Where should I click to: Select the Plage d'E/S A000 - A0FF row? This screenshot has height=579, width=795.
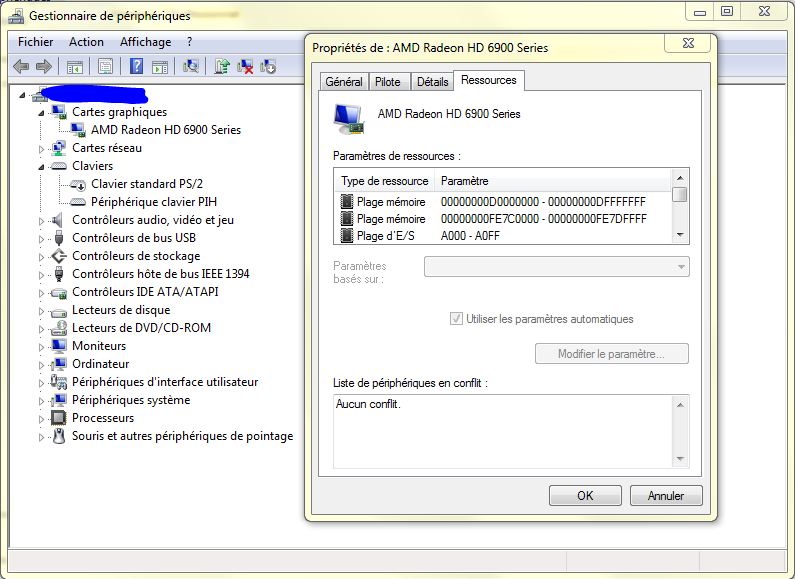tap(504, 236)
